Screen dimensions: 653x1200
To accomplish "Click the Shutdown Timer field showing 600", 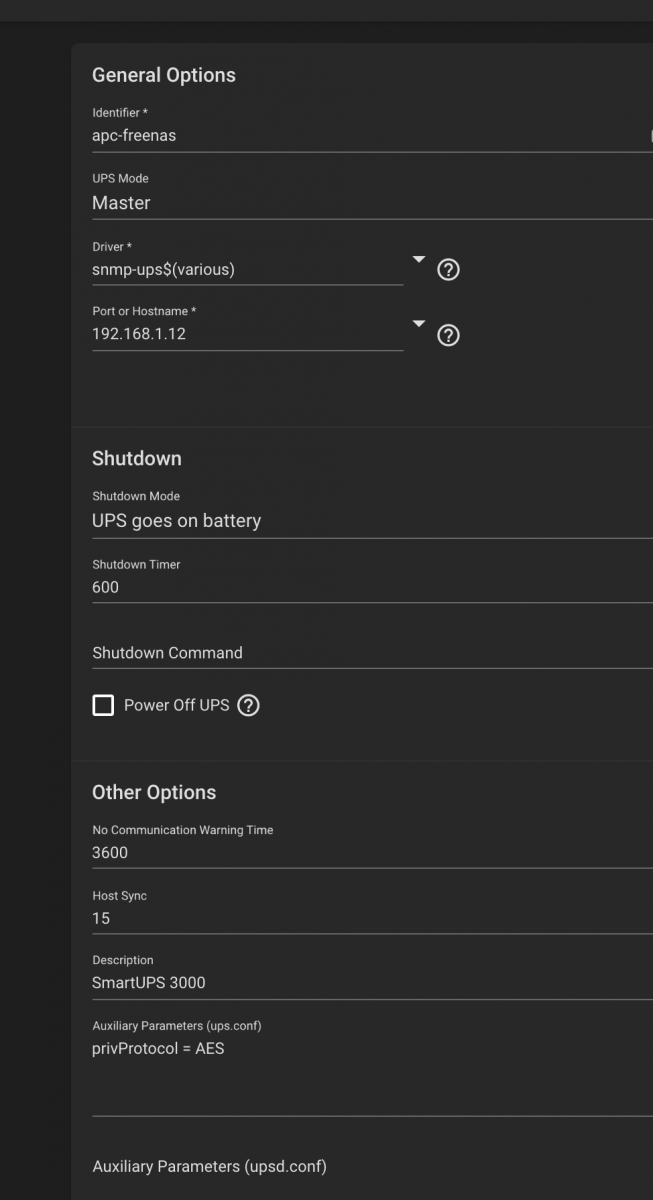I will point(372,587).
